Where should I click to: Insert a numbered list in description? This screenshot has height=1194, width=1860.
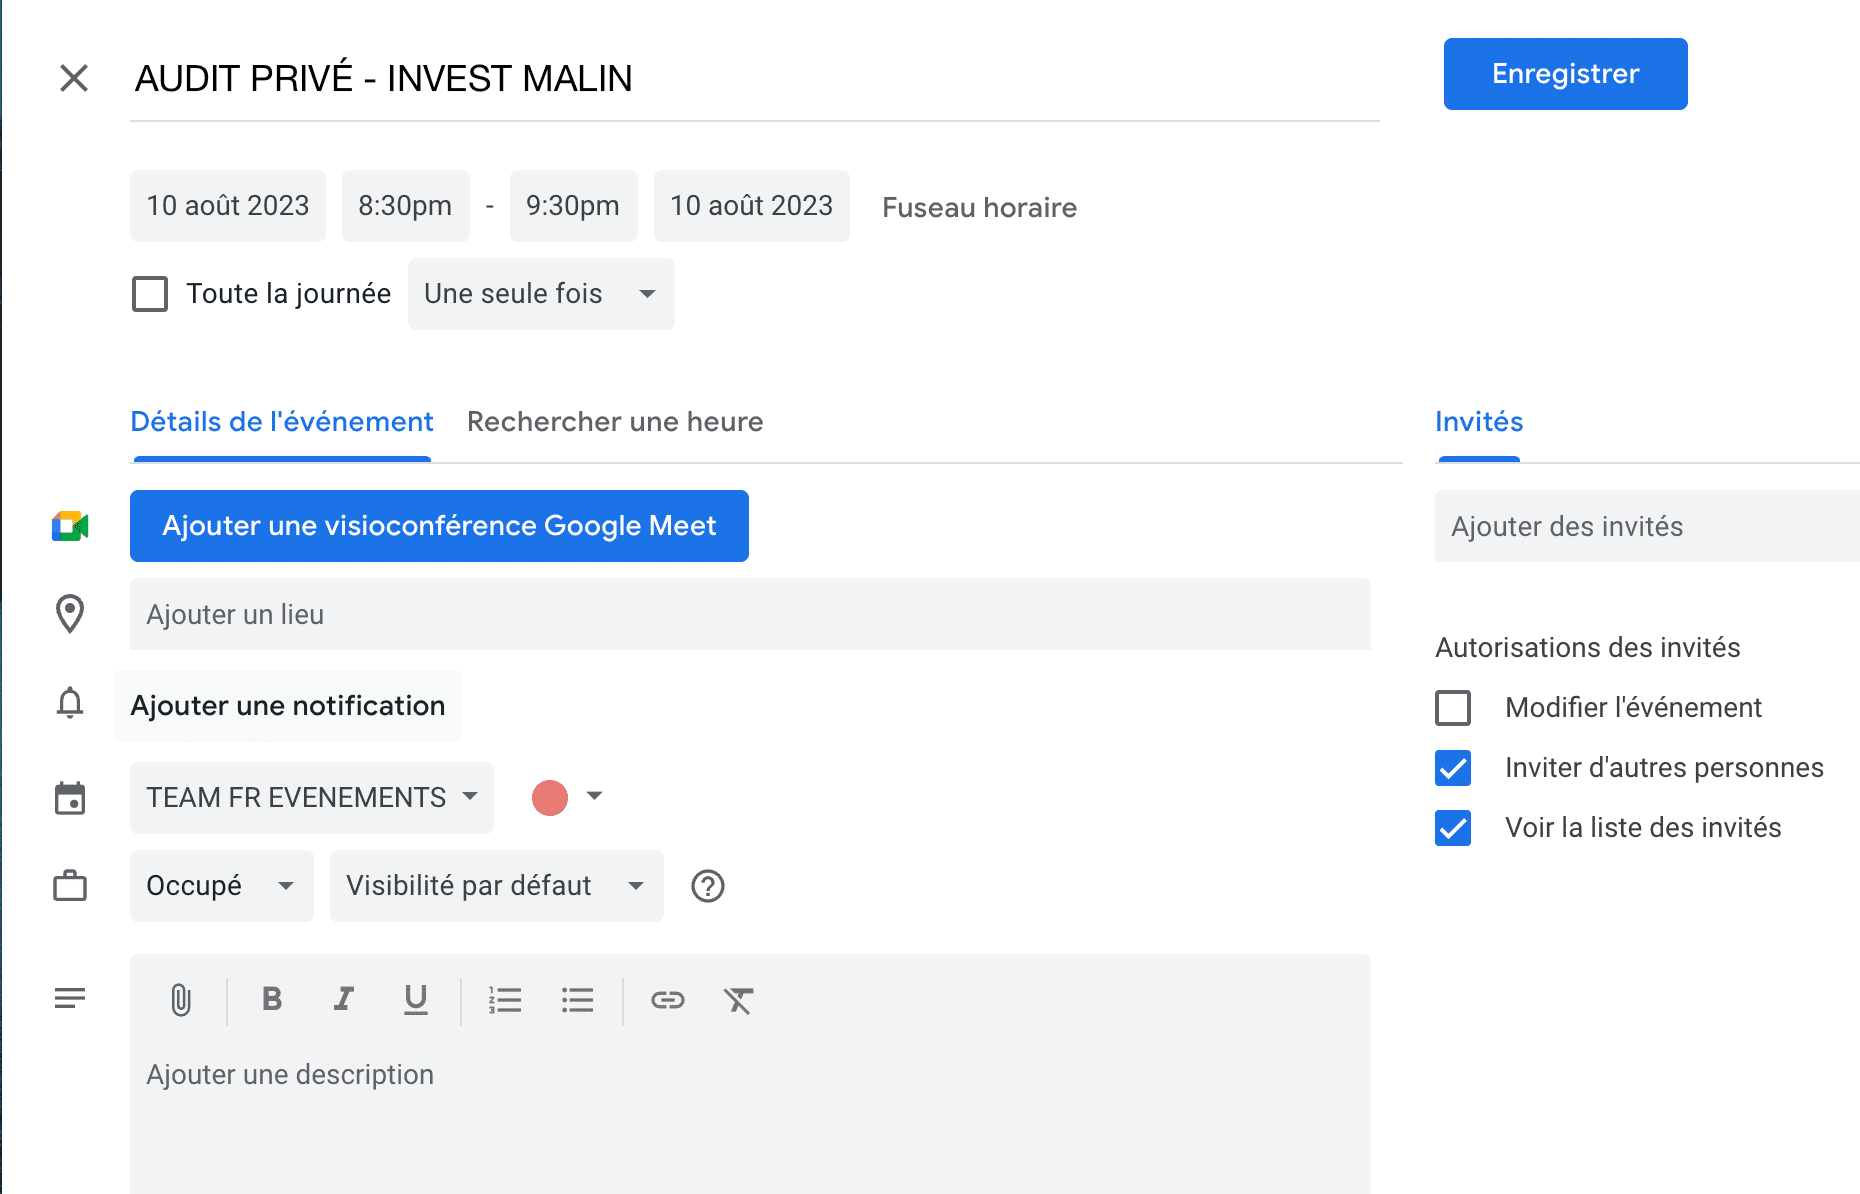tap(505, 1000)
